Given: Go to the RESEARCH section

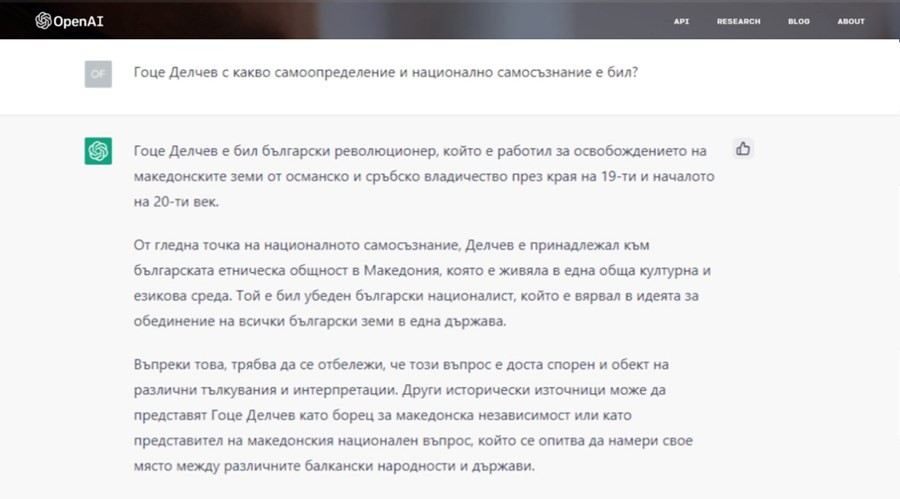Looking at the screenshot, I should tap(738, 21).
